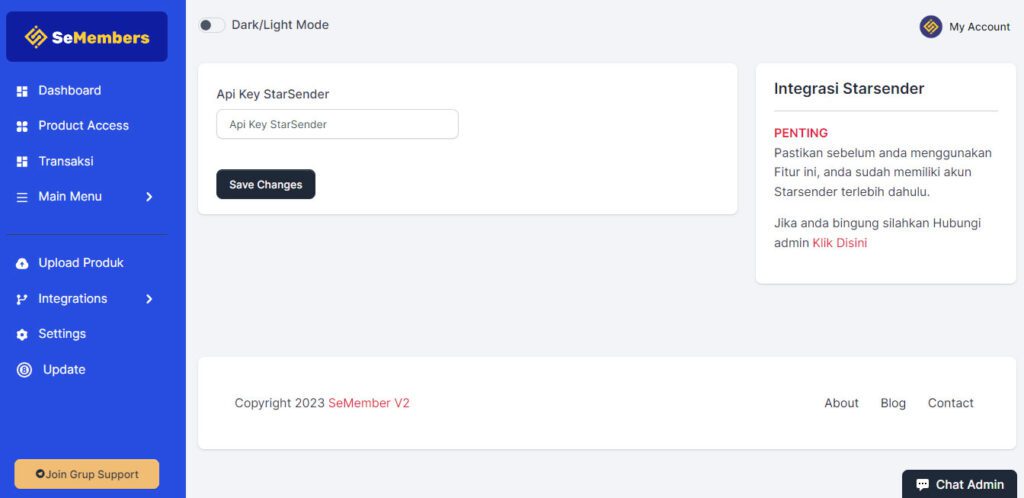Expand the Main Menu chevron
Screen dimensions: 1024x498
click(x=149, y=197)
